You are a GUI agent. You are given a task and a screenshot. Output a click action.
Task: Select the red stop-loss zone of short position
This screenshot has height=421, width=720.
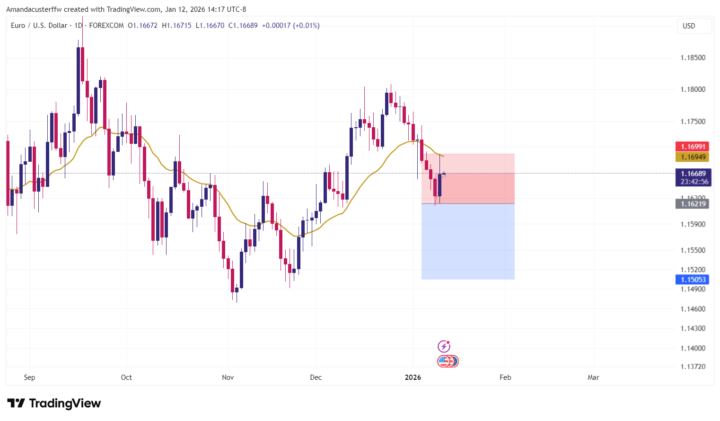tap(467, 177)
